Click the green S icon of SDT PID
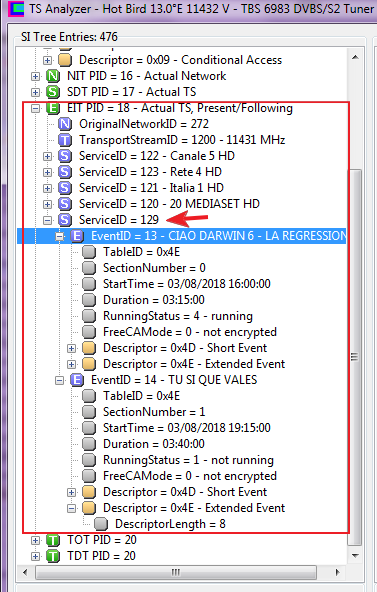Image resolution: width=377 pixels, height=592 pixels. coord(53,92)
